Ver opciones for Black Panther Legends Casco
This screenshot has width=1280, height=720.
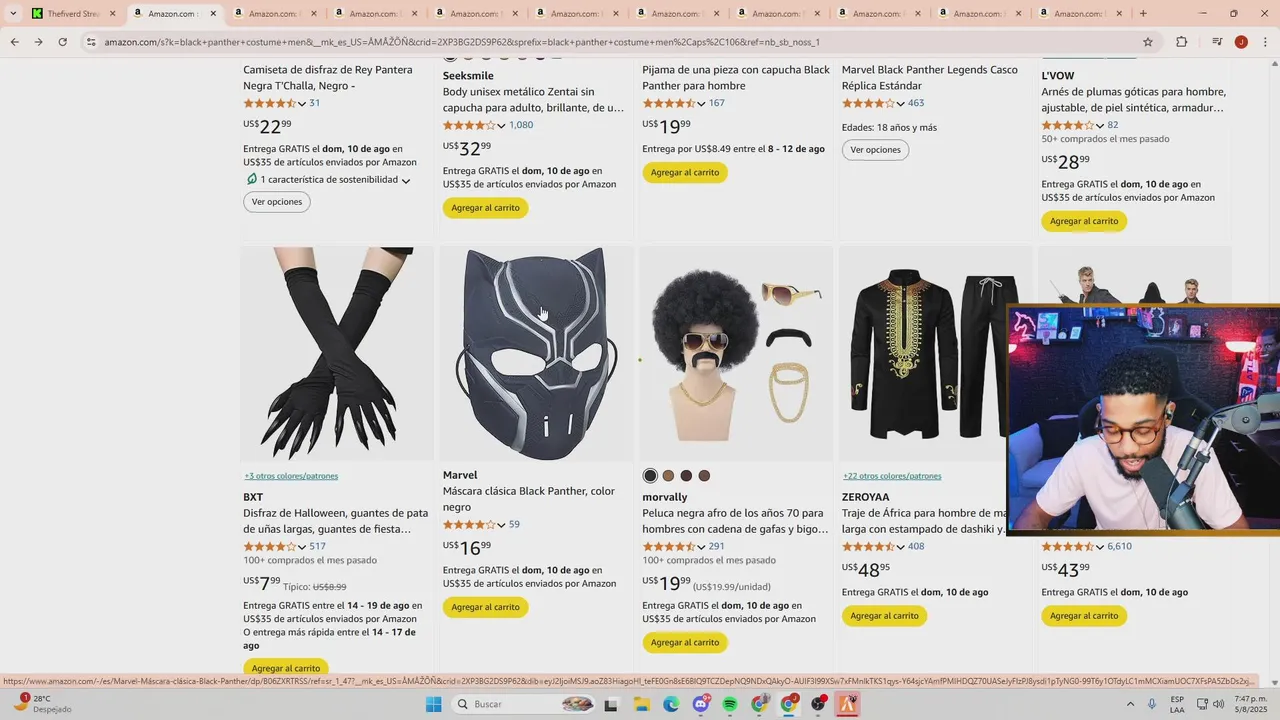[875, 150]
